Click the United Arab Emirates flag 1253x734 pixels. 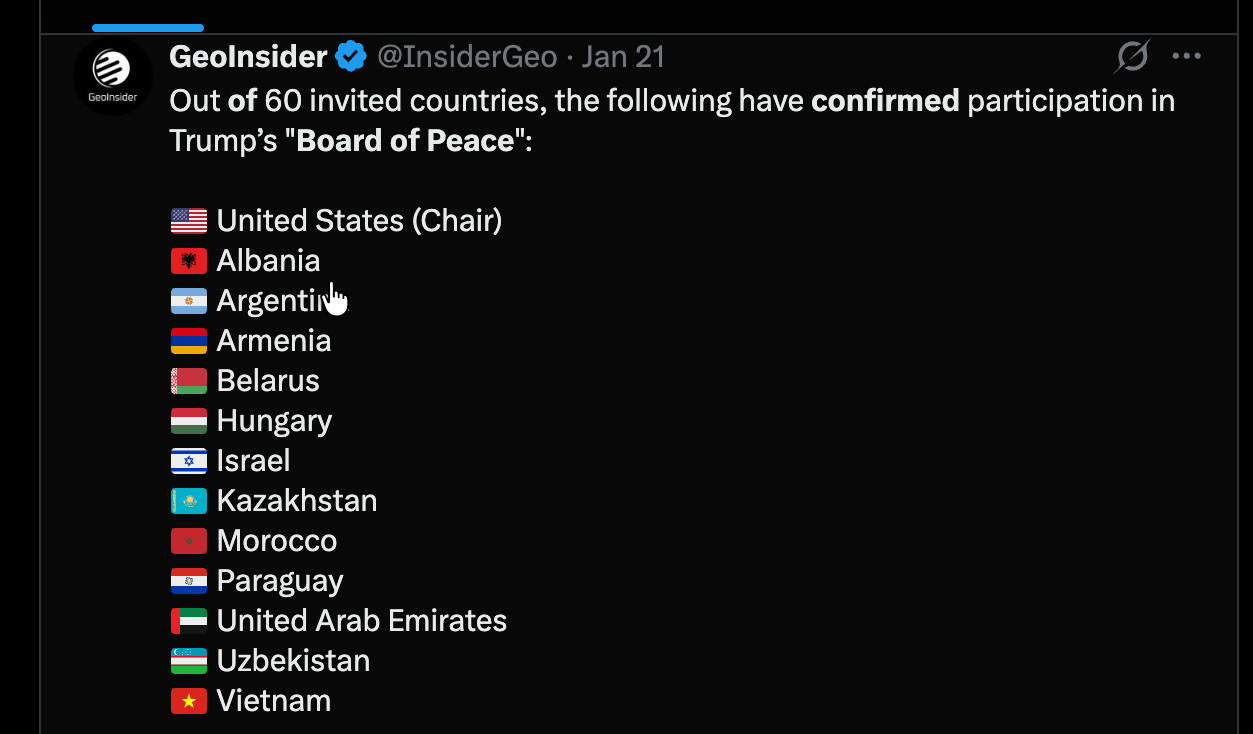coord(189,621)
